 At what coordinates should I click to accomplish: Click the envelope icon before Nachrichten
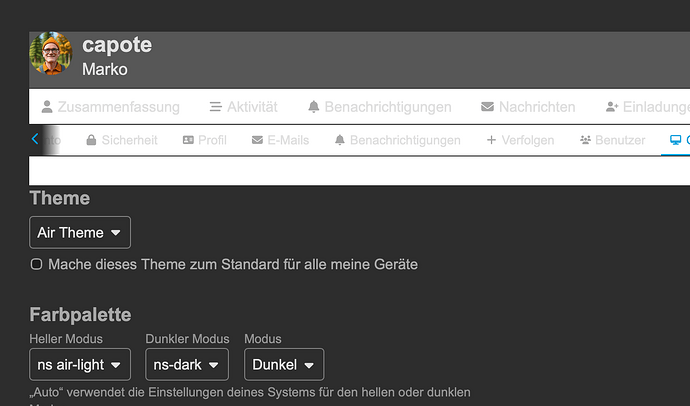coord(487,107)
